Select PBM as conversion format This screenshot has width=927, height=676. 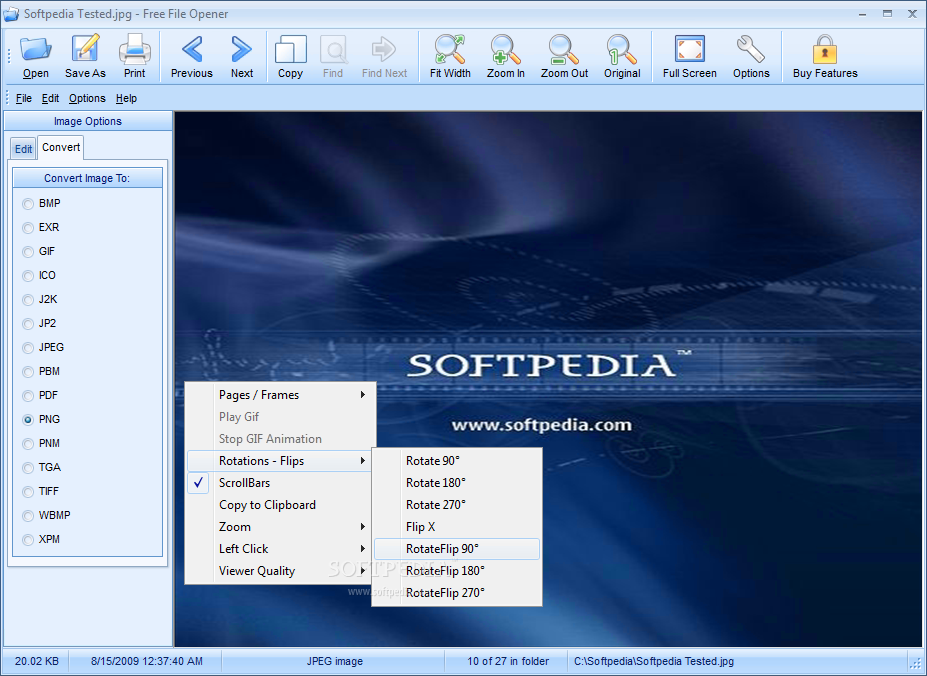(x=28, y=372)
